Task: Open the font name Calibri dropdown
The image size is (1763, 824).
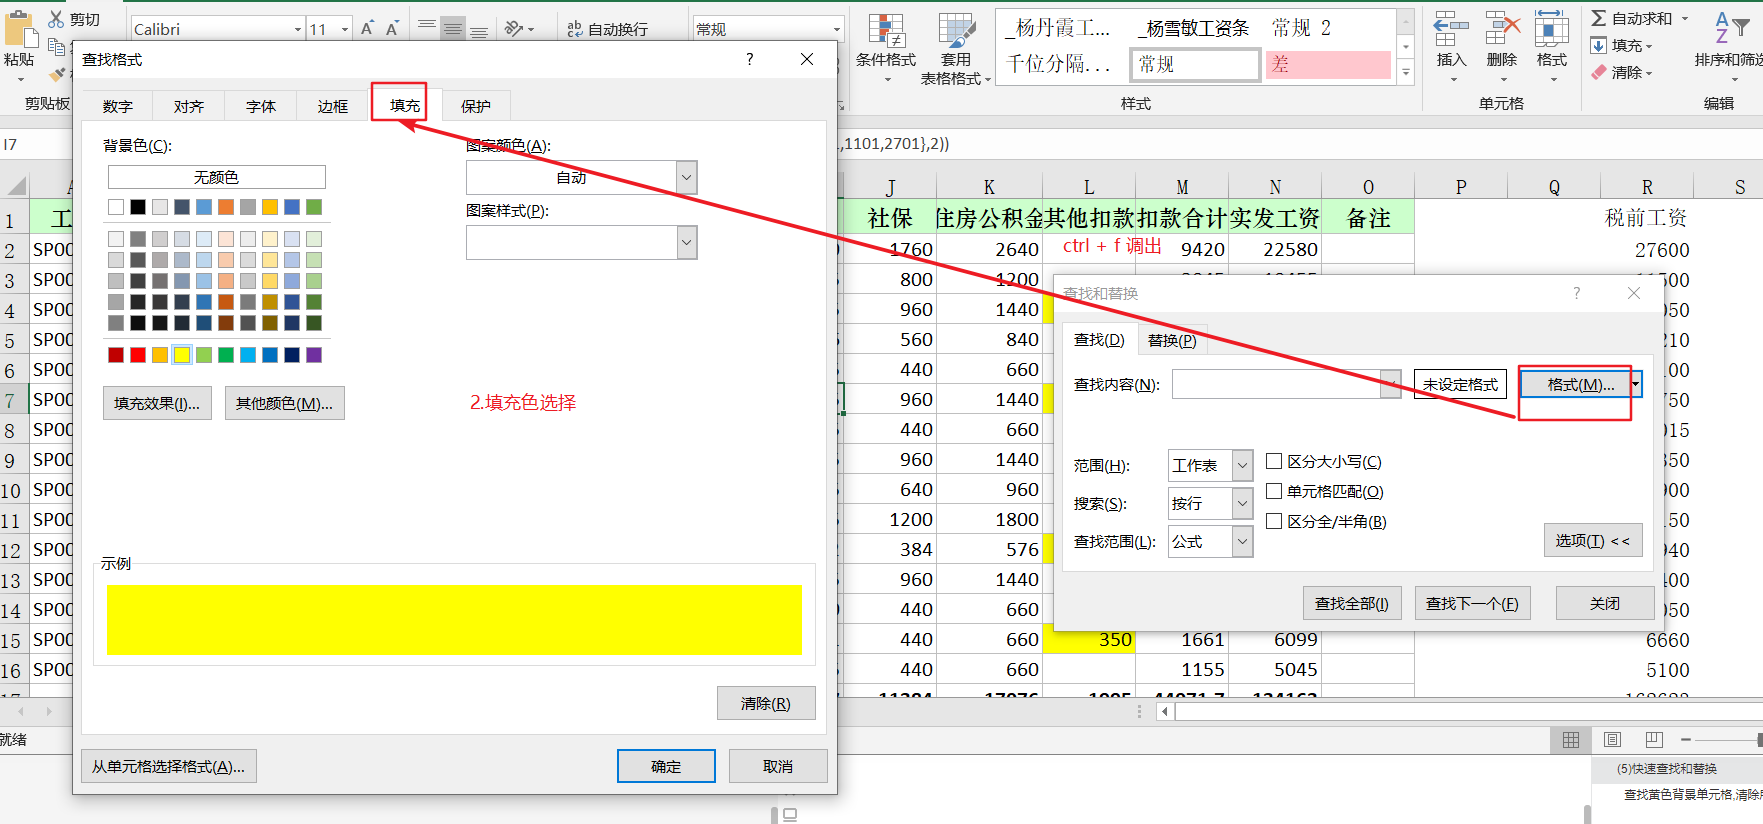Action: (x=298, y=29)
